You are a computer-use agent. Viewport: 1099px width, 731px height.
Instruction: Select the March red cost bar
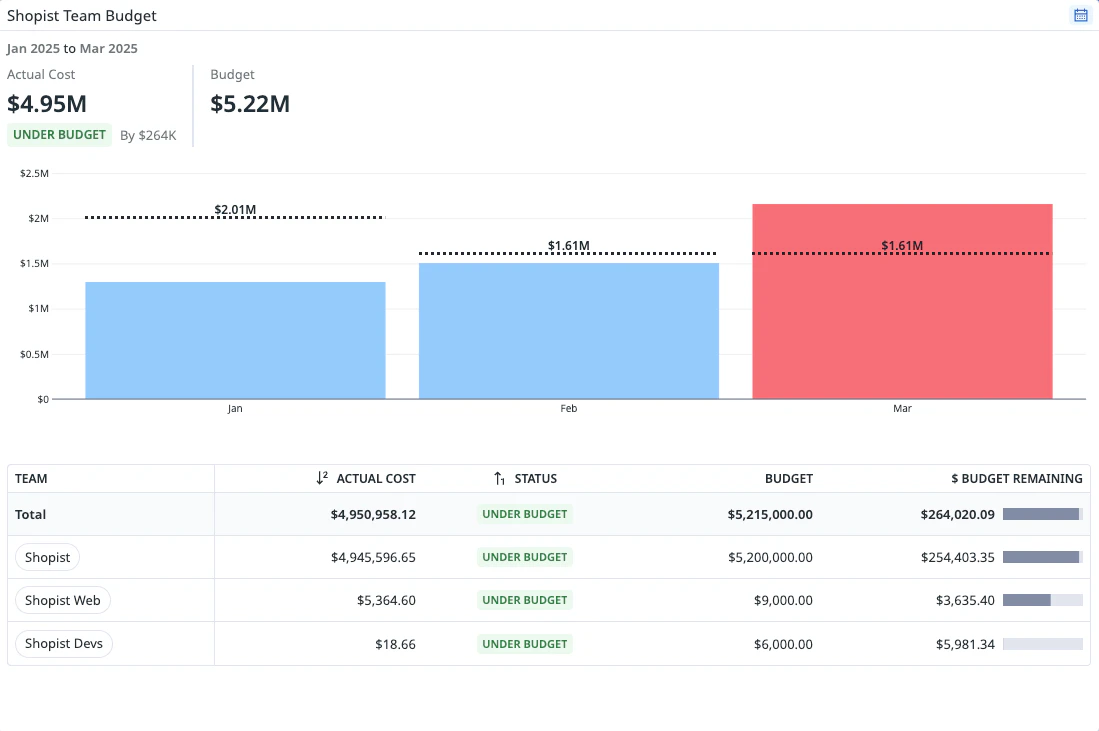click(903, 301)
